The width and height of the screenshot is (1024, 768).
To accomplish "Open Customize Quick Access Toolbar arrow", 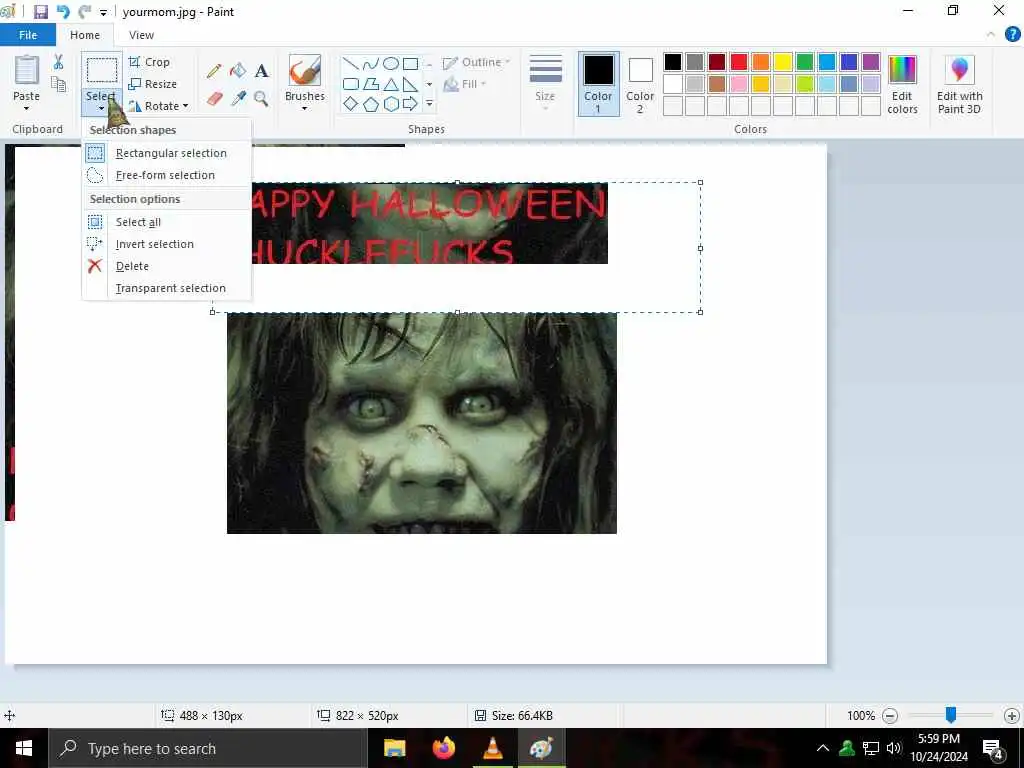I will click(103, 12).
